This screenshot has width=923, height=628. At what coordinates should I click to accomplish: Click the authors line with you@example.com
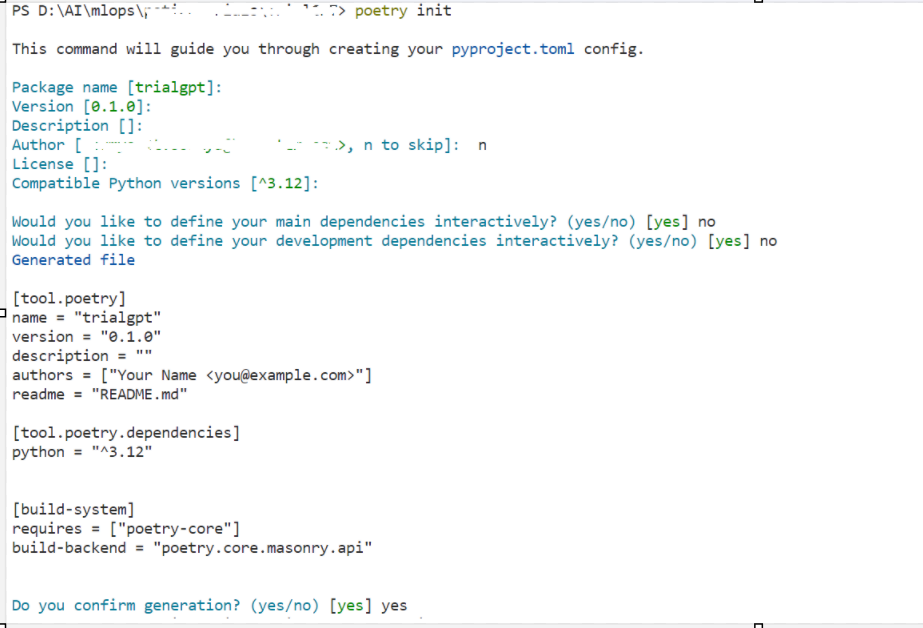coord(192,376)
